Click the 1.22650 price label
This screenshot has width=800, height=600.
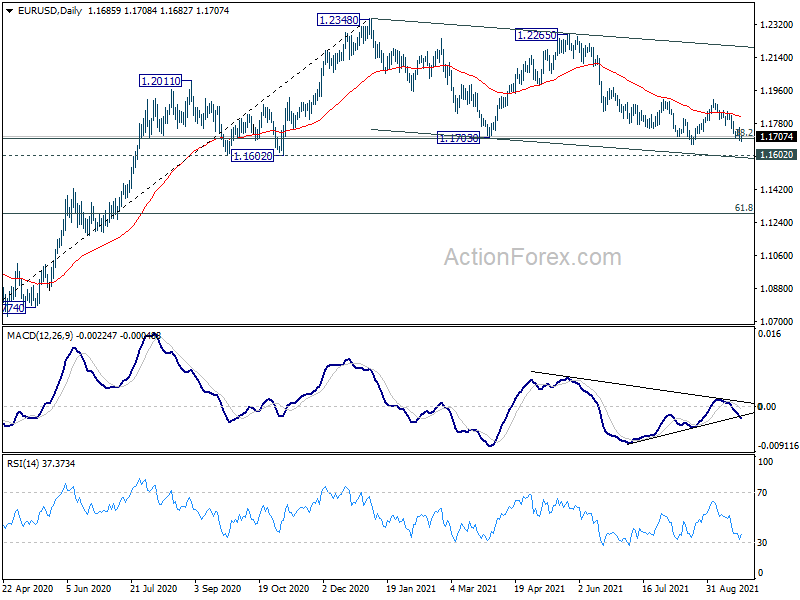point(536,35)
